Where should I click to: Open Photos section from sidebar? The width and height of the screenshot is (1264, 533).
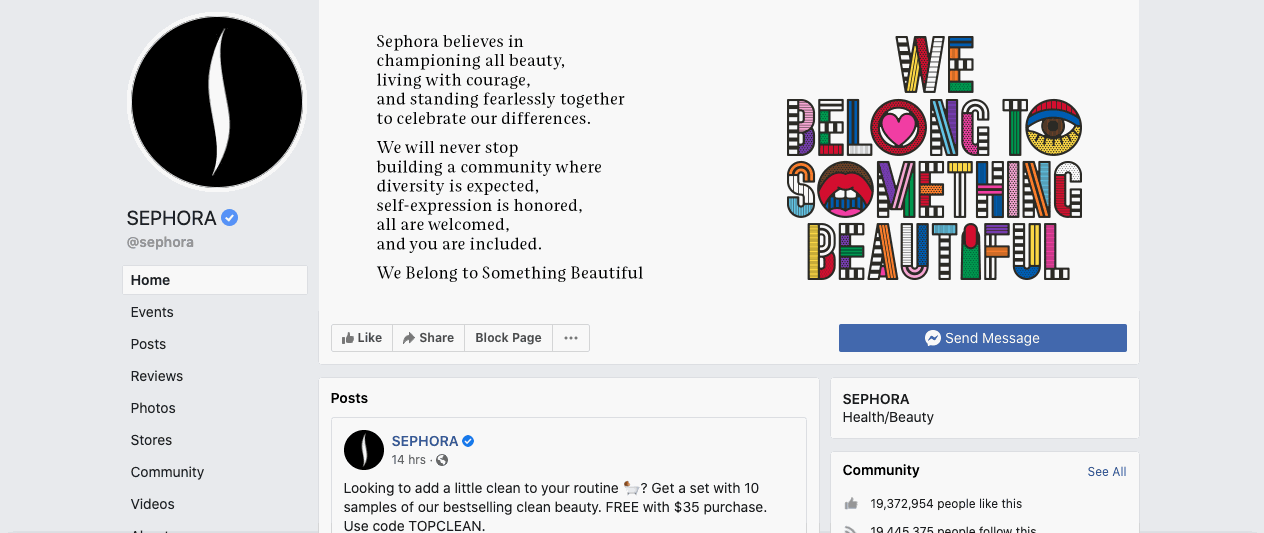(153, 408)
